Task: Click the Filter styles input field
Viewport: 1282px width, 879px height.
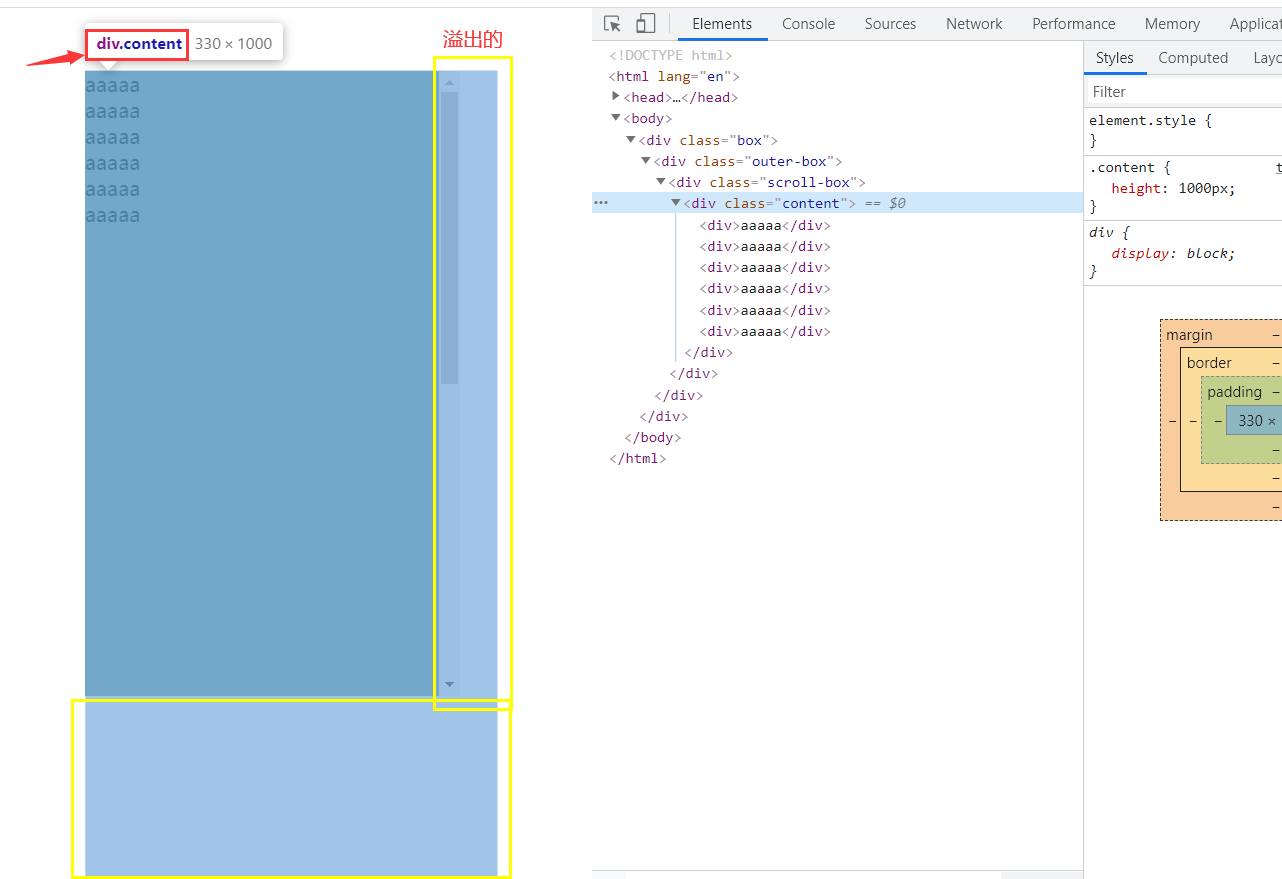Action: pos(1184,91)
